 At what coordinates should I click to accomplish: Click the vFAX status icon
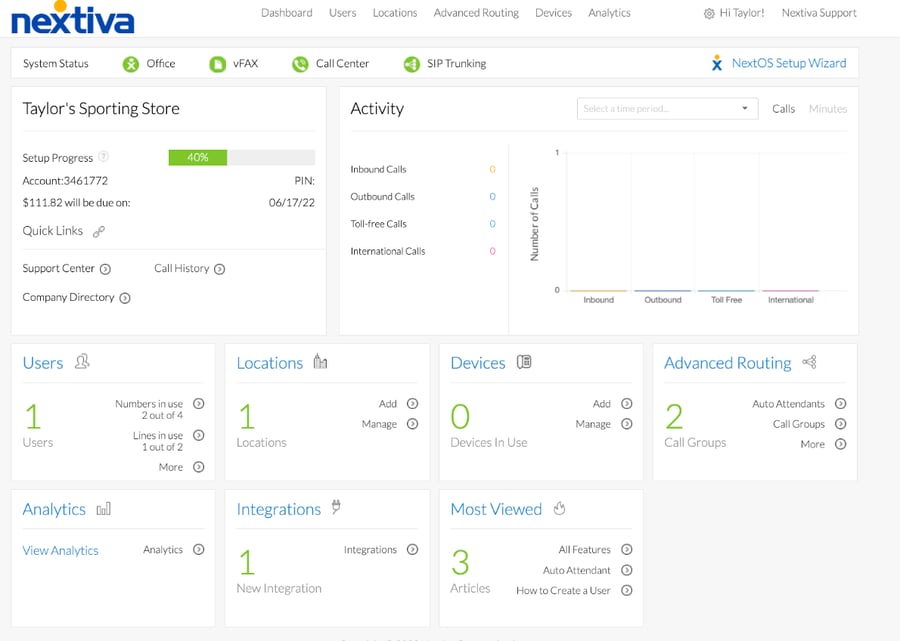(x=218, y=64)
